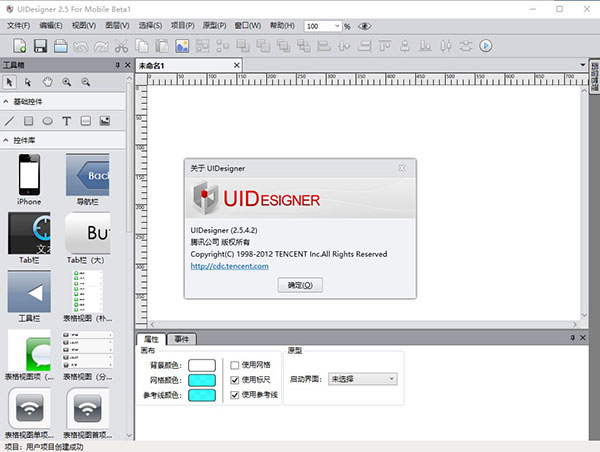The width and height of the screenshot is (600, 452).
Task: Open the 项目(P) menu
Action: (x=183, y=26)
